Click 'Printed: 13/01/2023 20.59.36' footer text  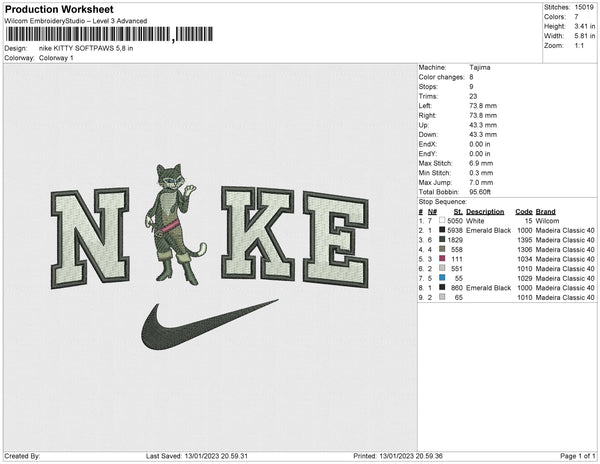pyautogui.click(x=398, y=456)
